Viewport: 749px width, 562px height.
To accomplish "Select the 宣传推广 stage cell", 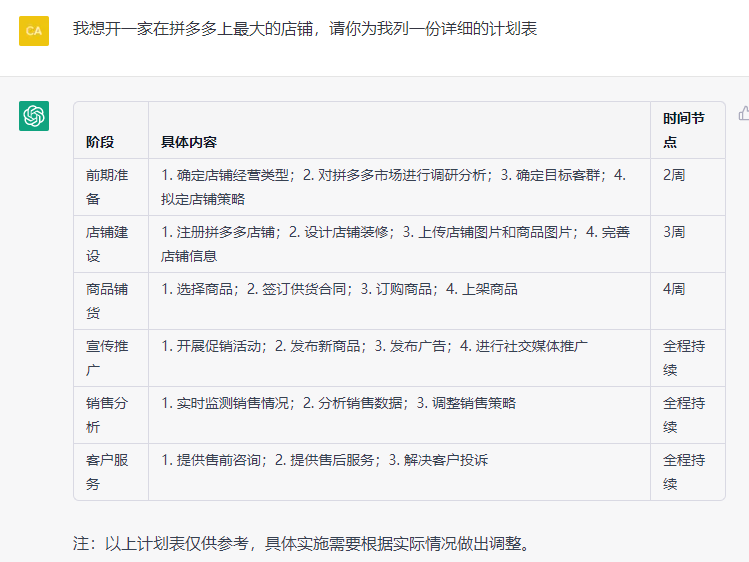I will tap(111, 358).
